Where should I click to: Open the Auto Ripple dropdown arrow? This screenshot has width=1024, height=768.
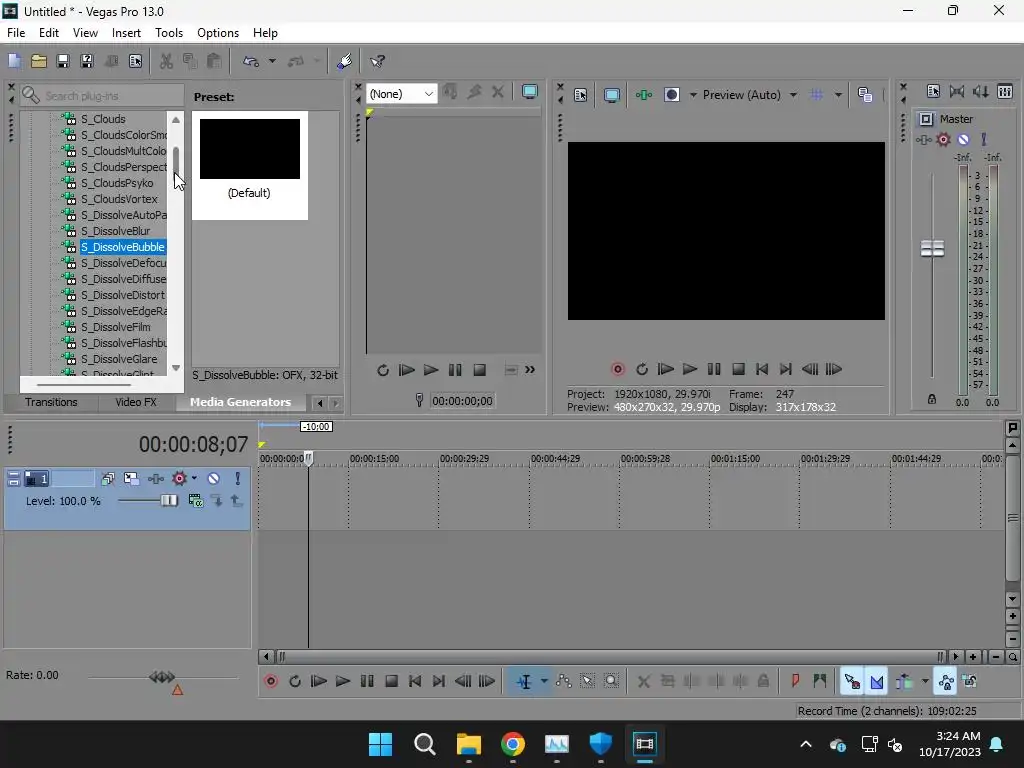point(925,682)
